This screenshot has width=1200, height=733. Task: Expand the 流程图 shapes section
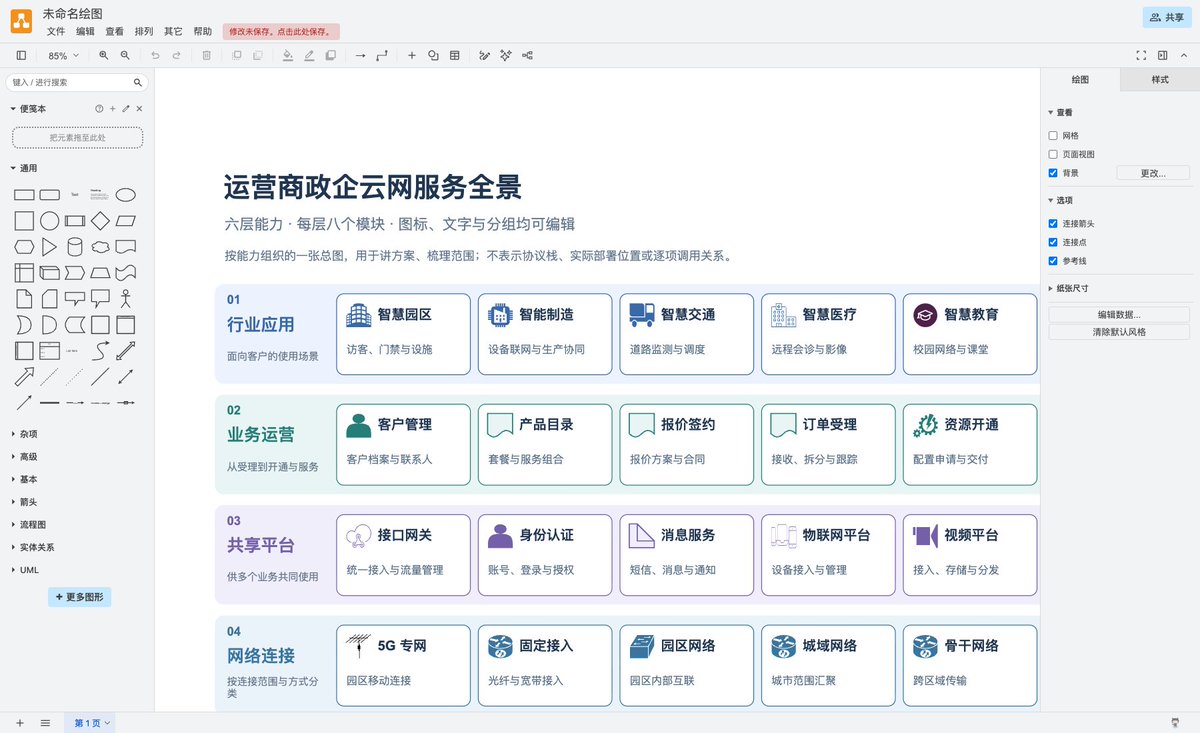[x=28, y=525]
